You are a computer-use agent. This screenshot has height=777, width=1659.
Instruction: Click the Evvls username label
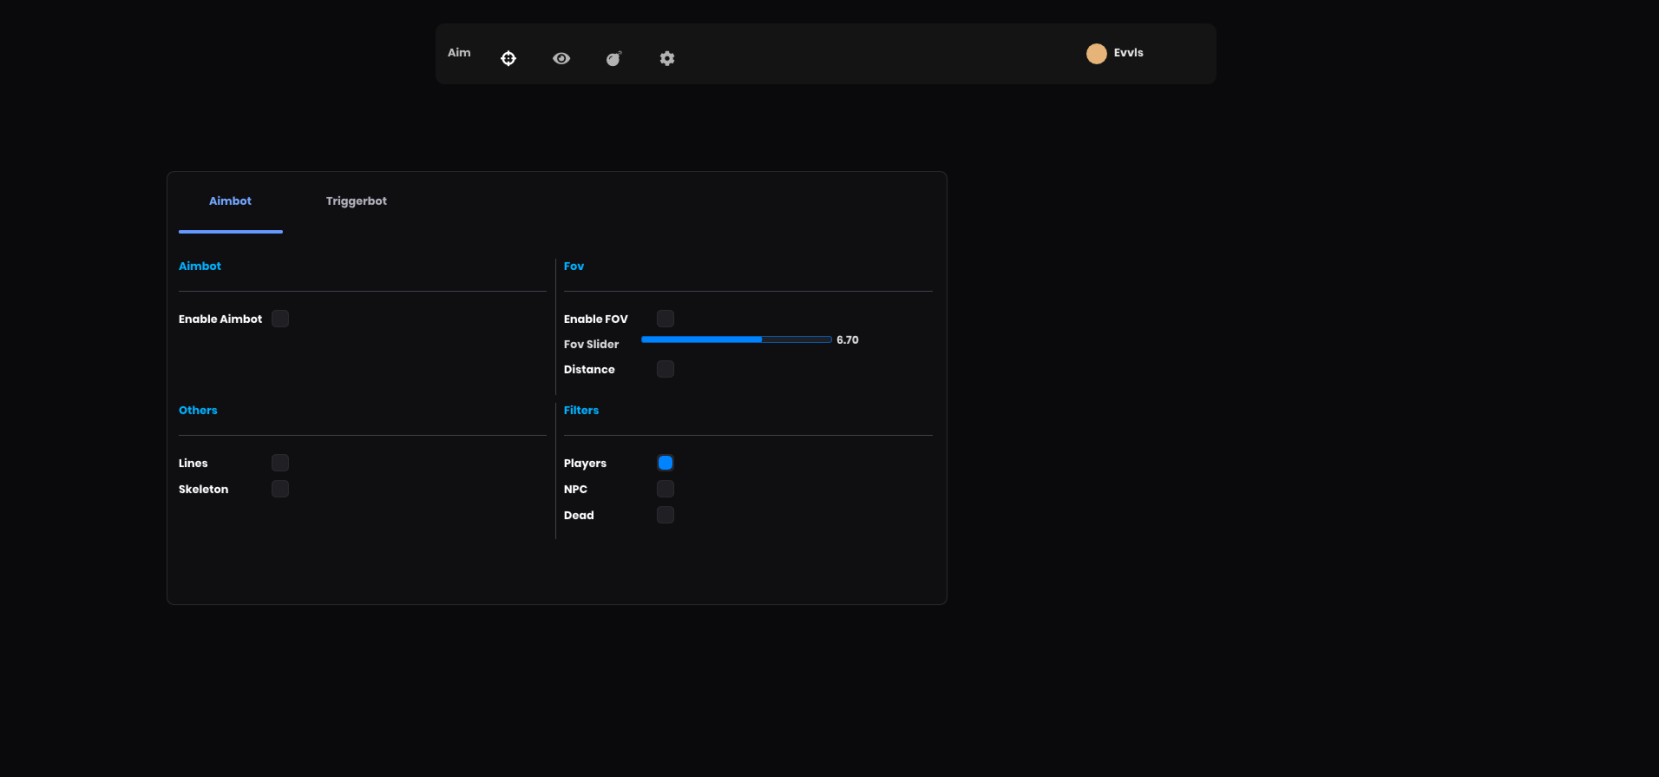tap(1128, 53)
